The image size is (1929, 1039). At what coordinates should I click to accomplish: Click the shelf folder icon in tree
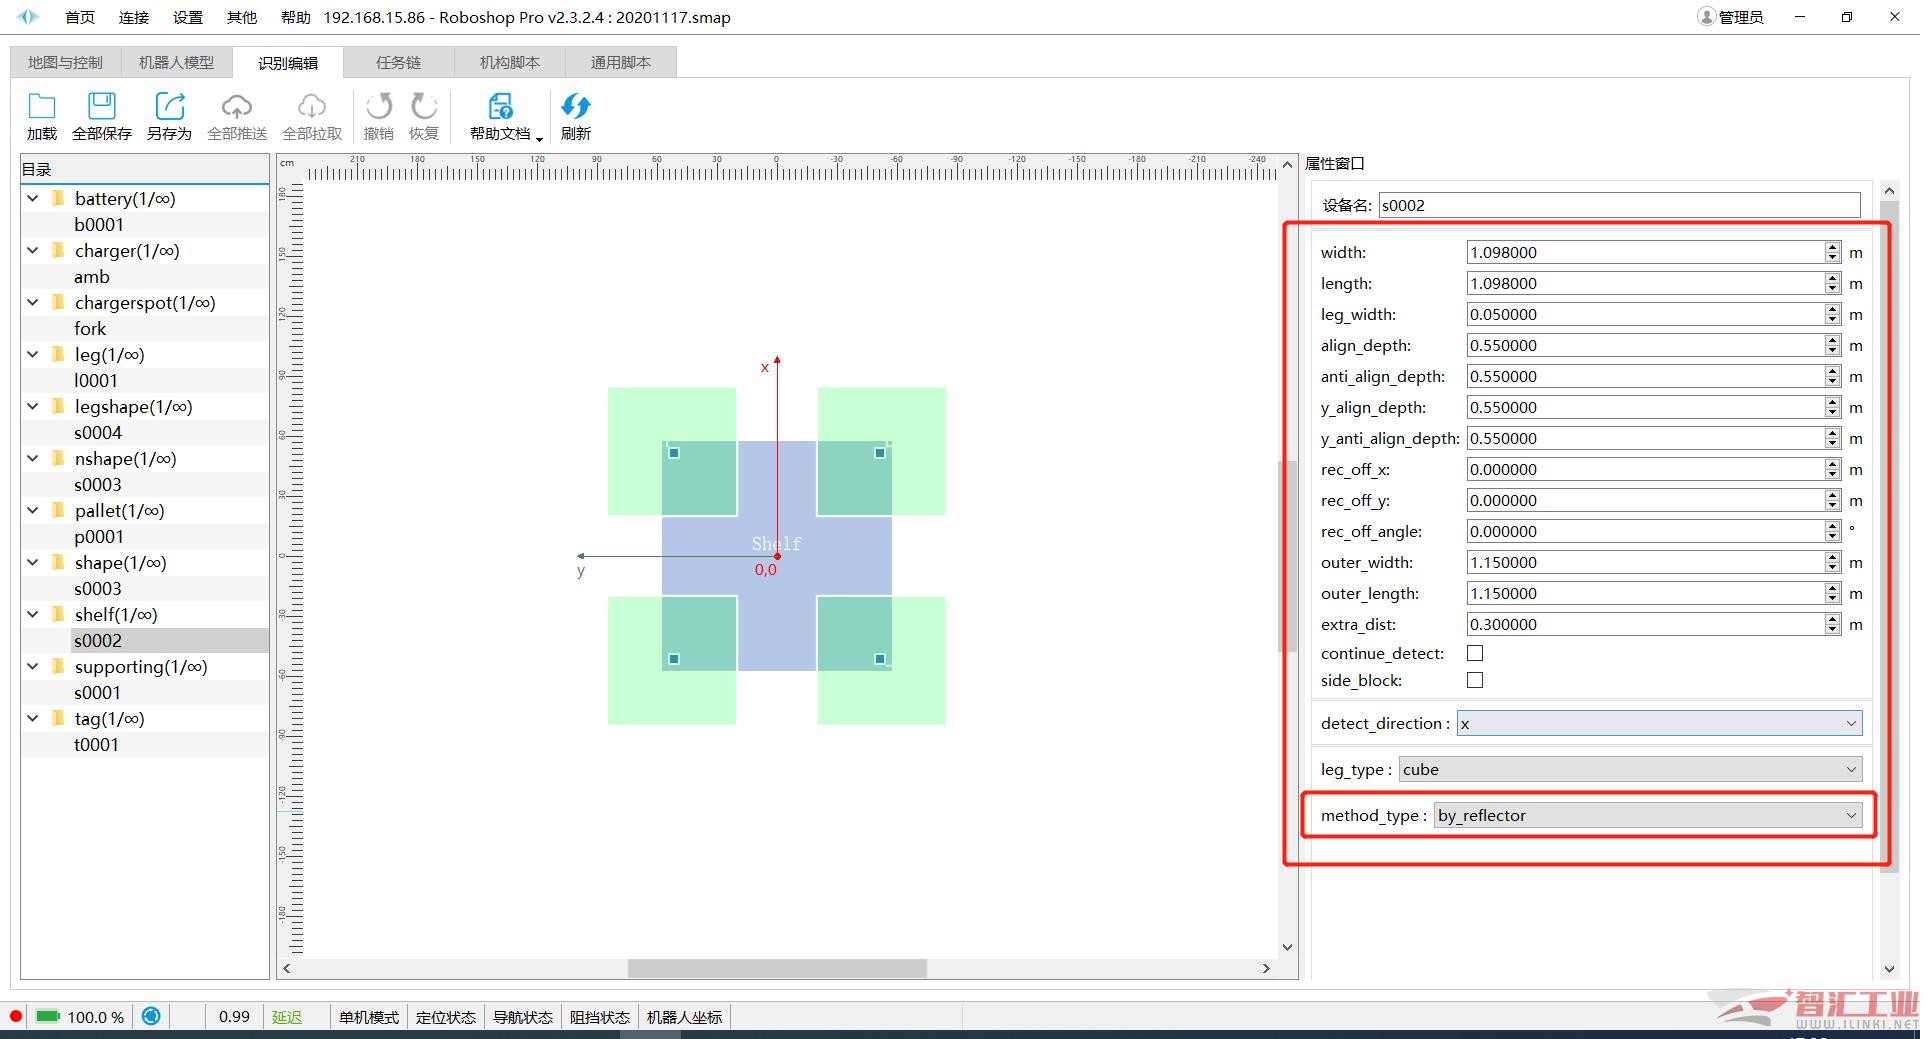pos(58,614)
